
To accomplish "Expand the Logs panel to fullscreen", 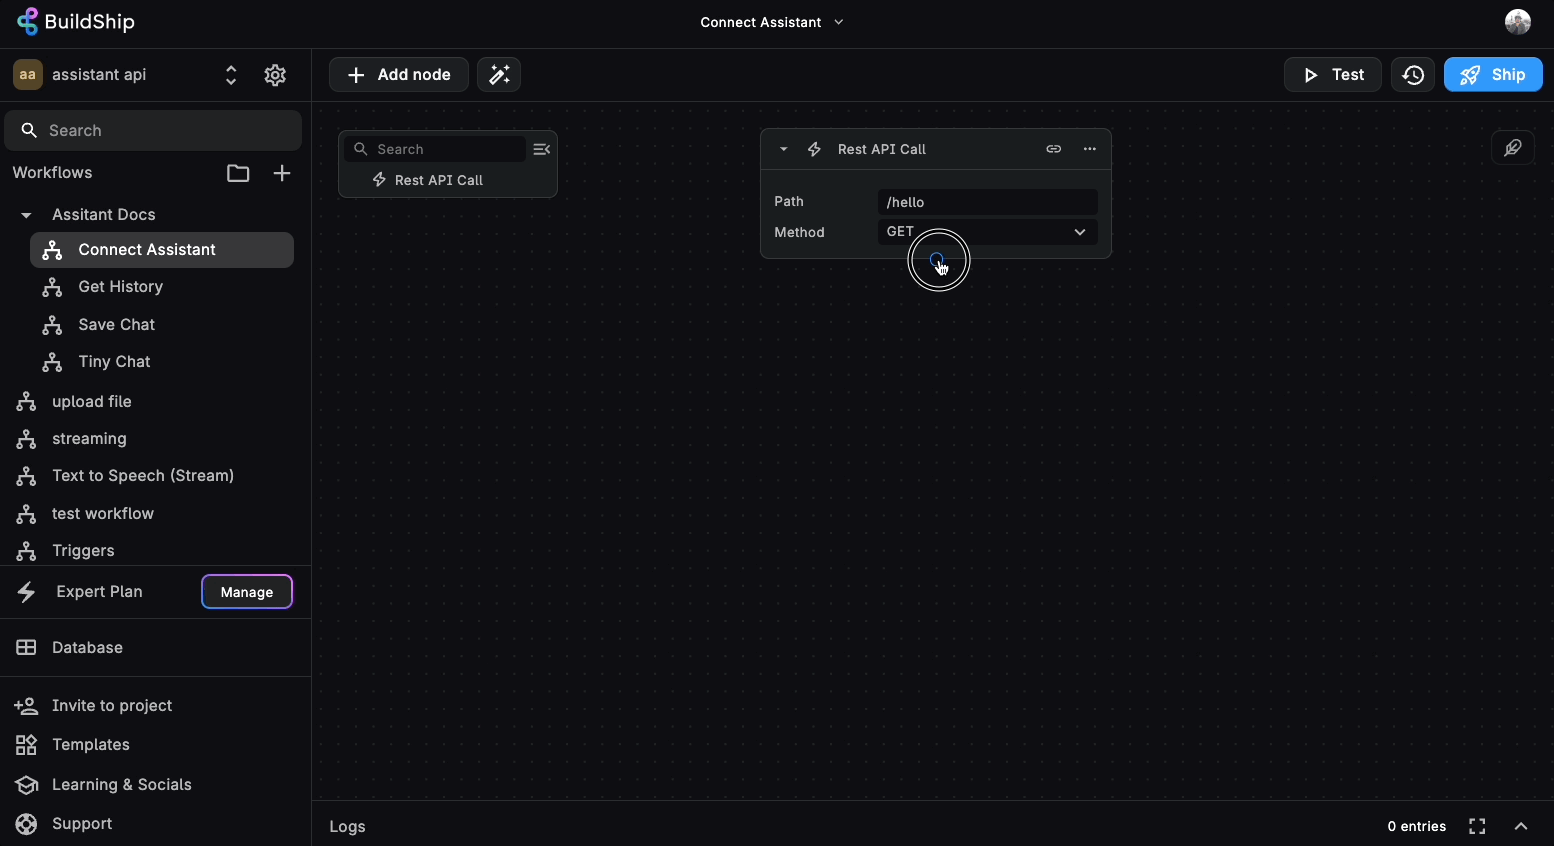I will click(1477, 826).
